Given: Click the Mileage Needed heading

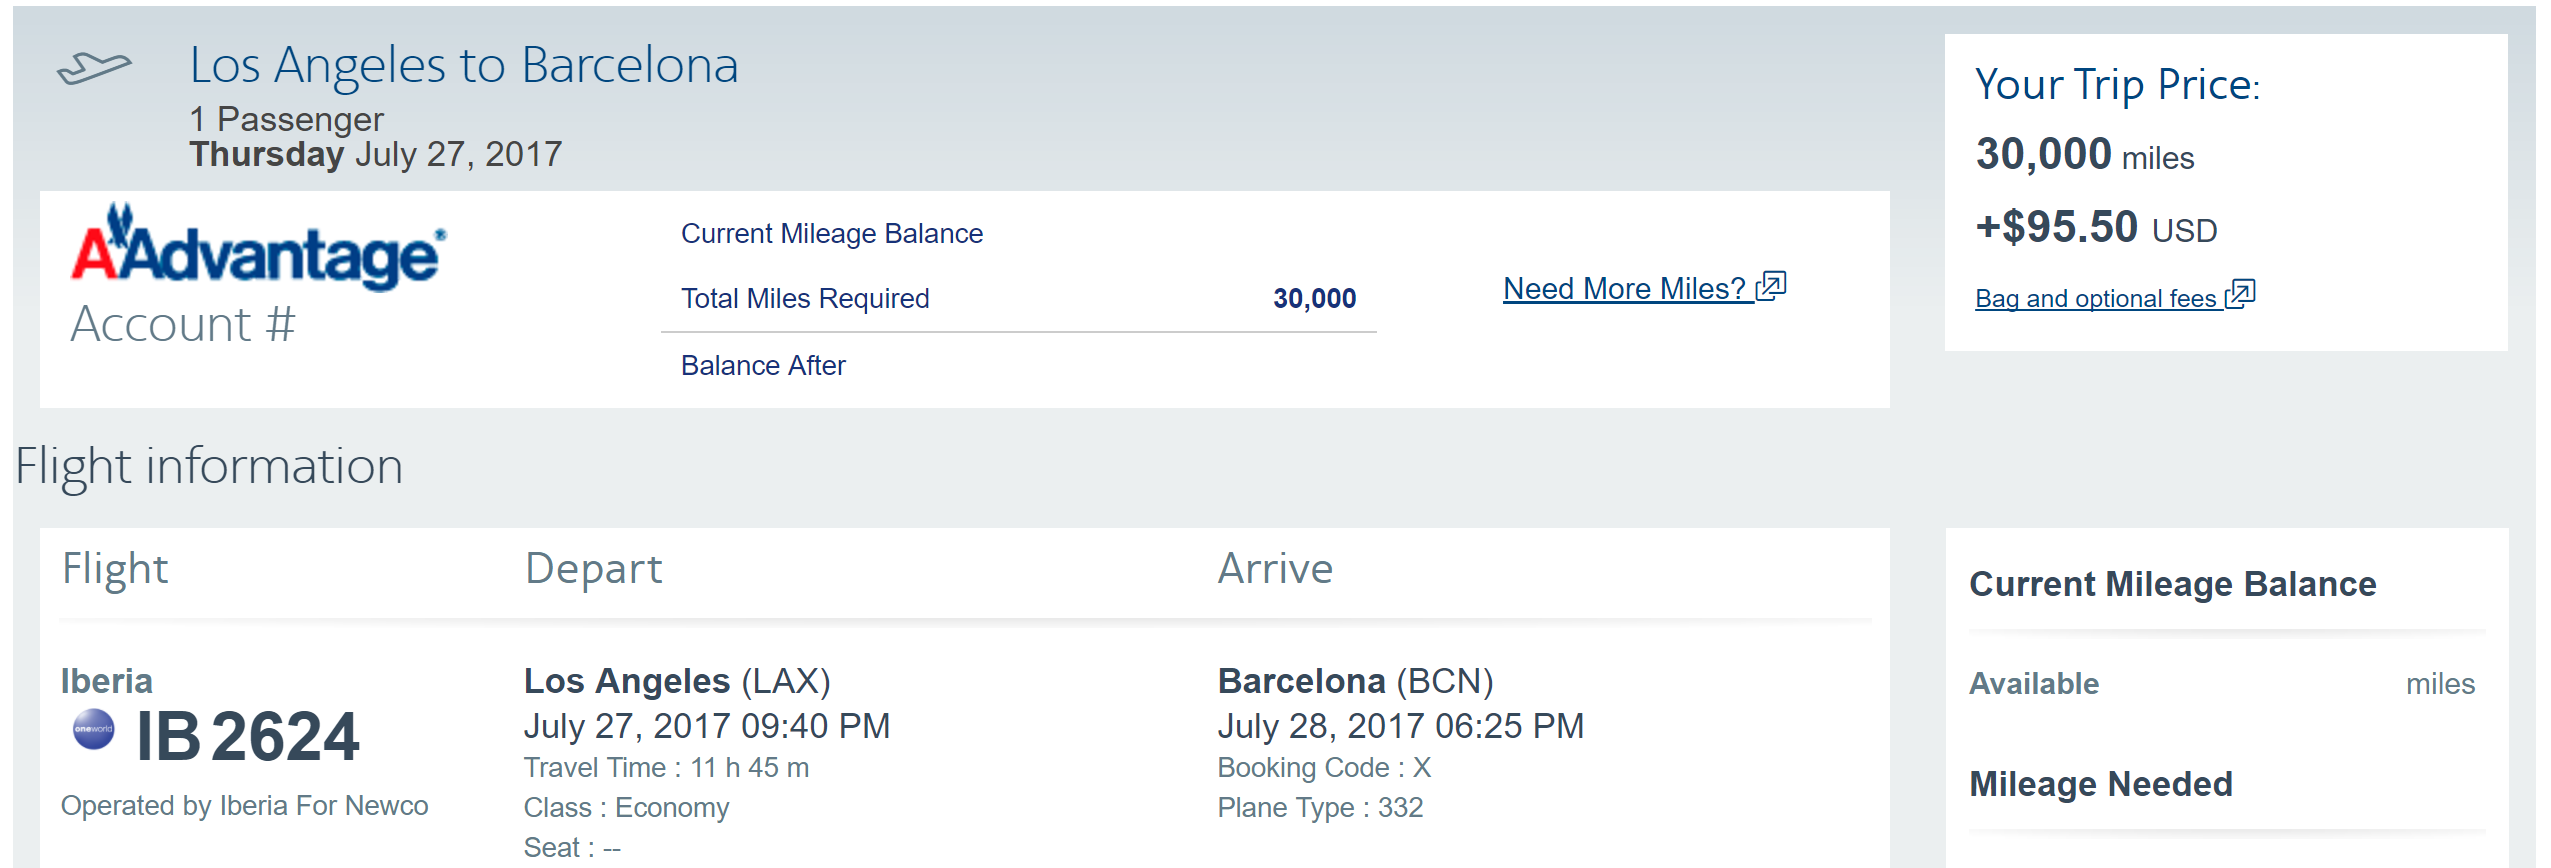Looking at the screenshot, I should 2100,784.
